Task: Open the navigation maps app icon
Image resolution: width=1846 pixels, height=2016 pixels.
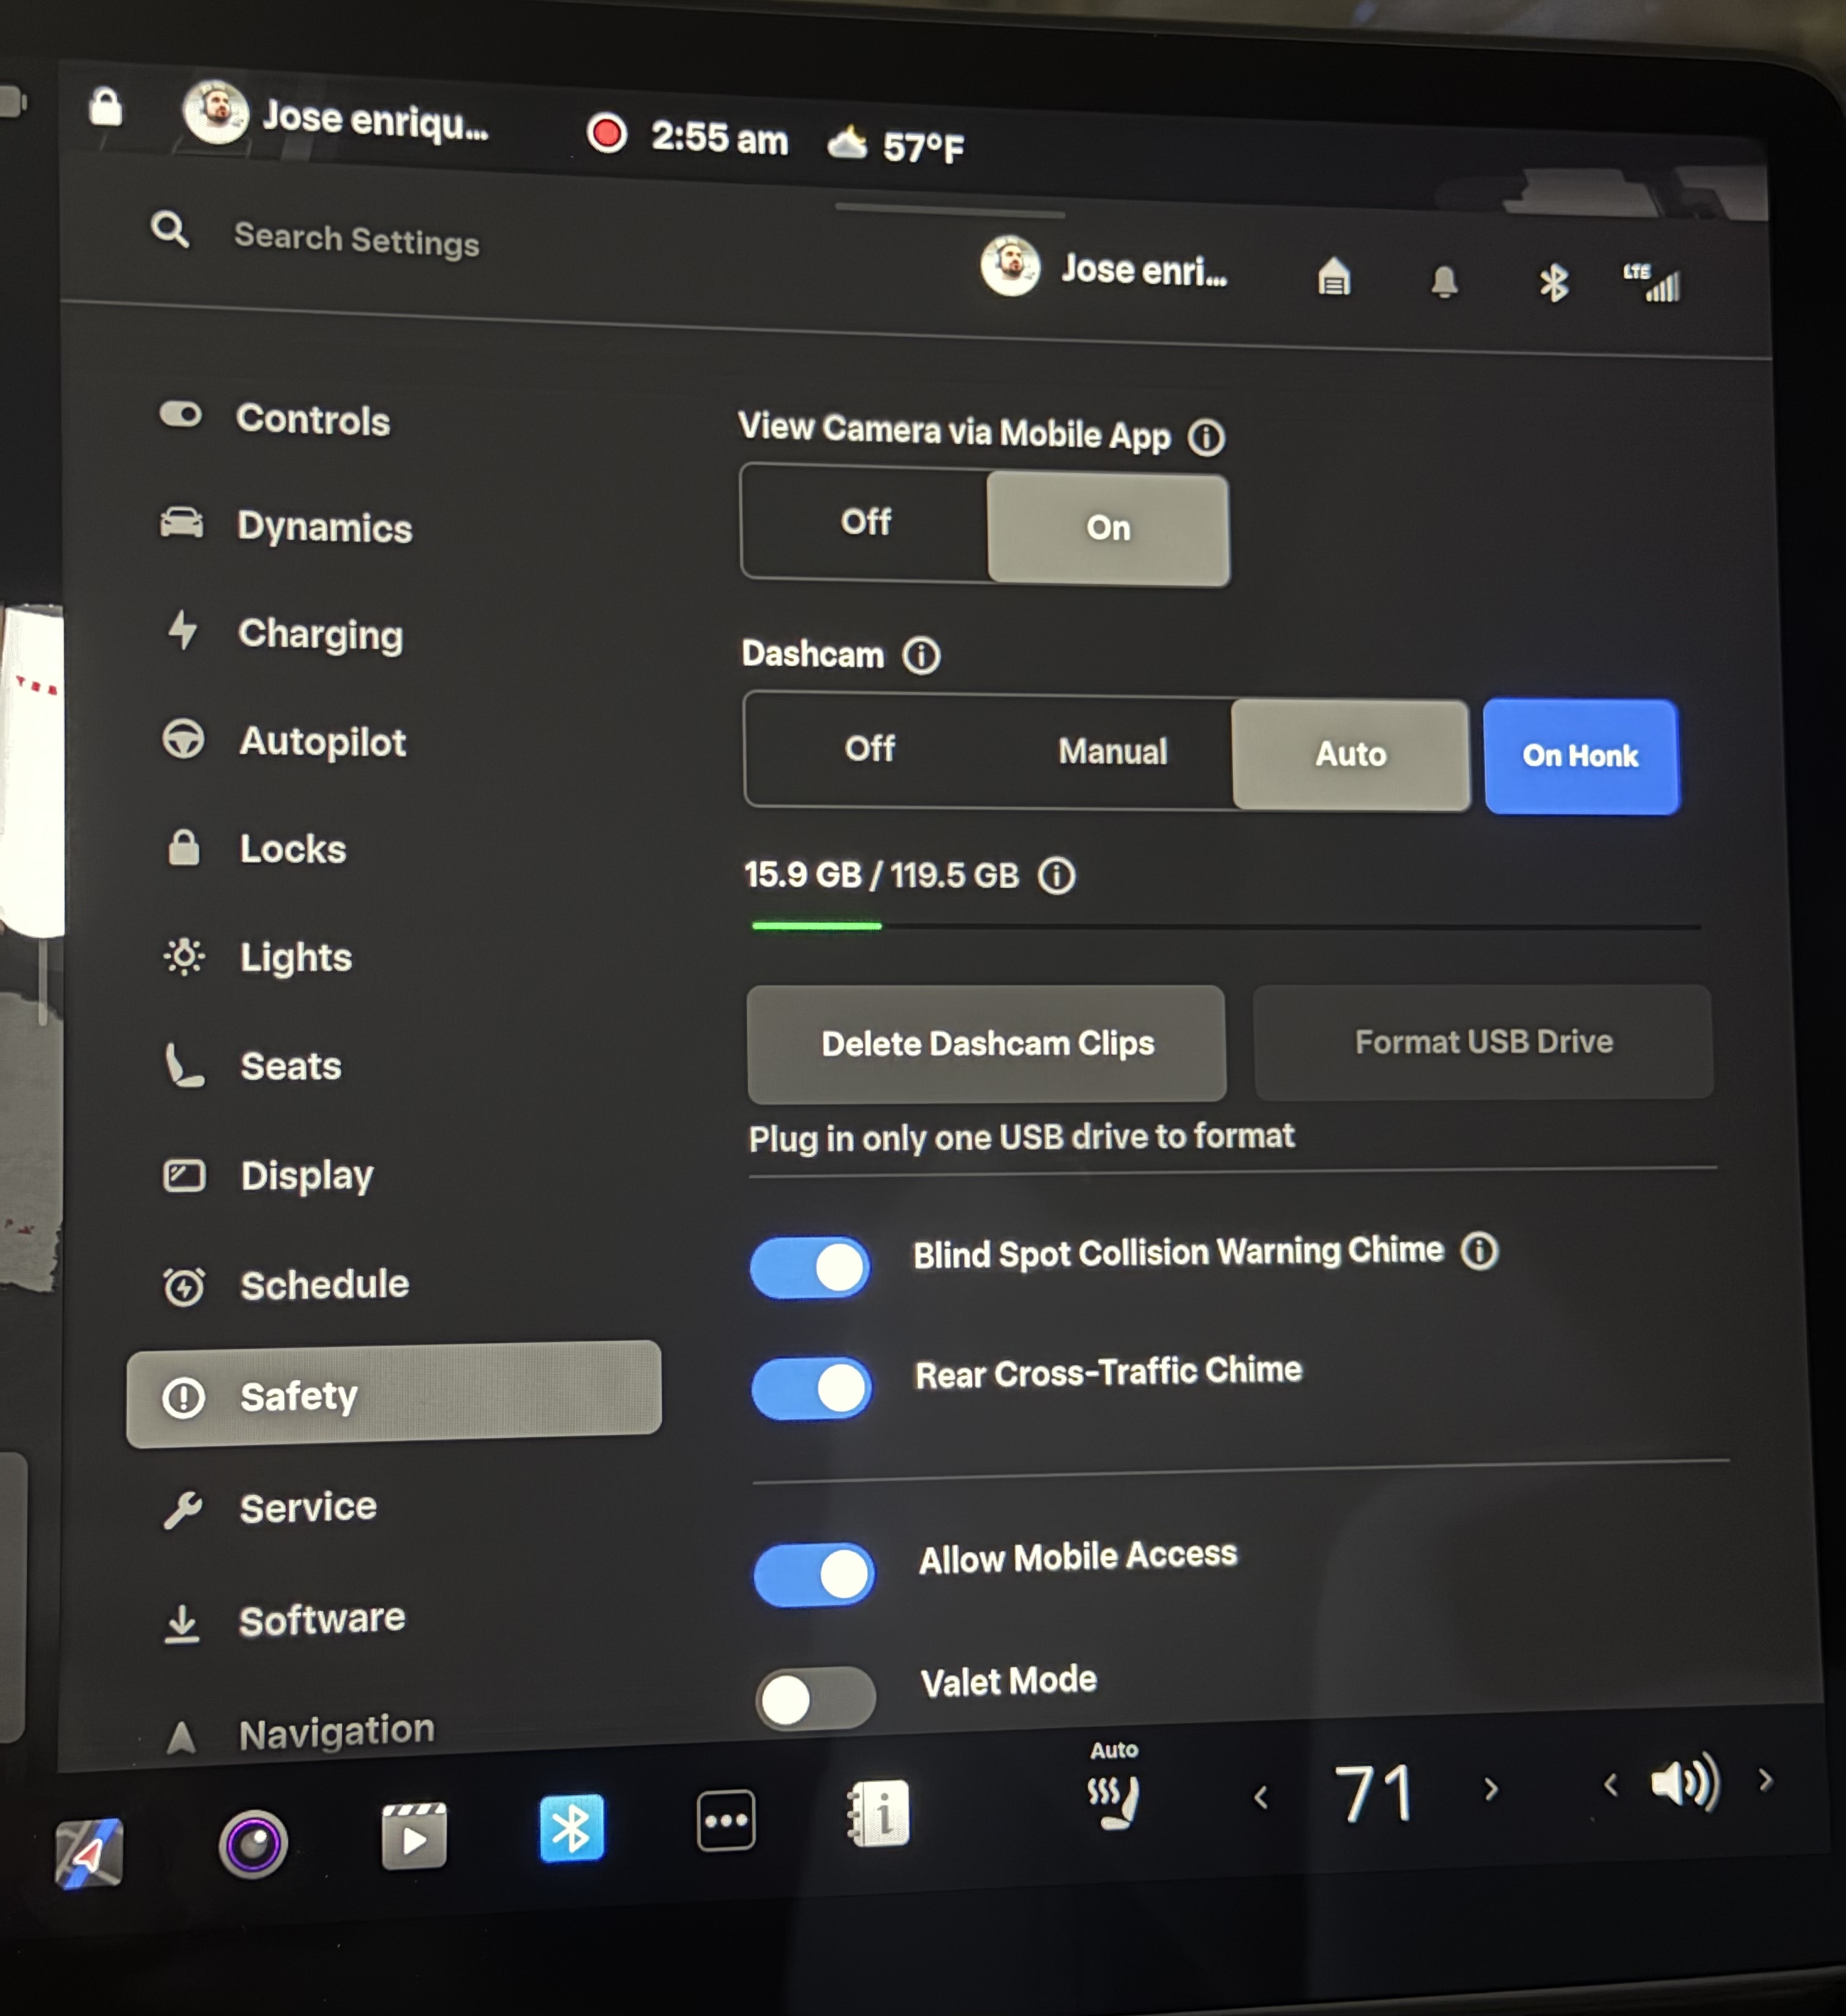Action: pos(88,1853)
